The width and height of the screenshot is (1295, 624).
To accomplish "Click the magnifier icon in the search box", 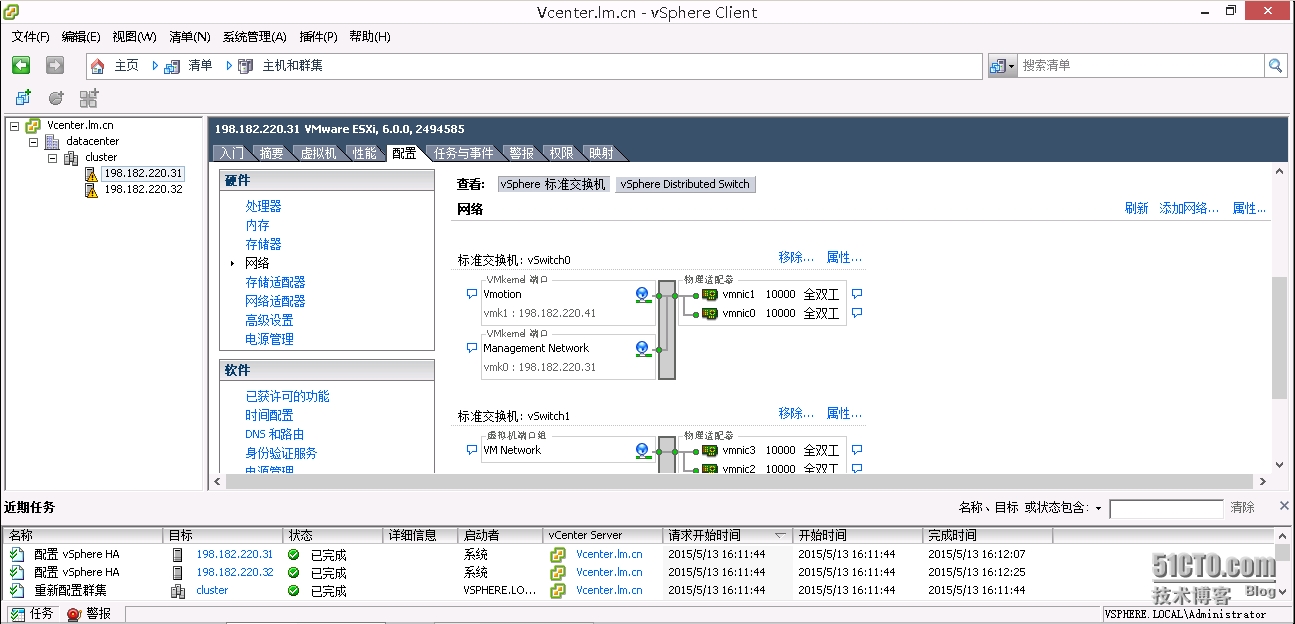I will (x=1277, y=65).
